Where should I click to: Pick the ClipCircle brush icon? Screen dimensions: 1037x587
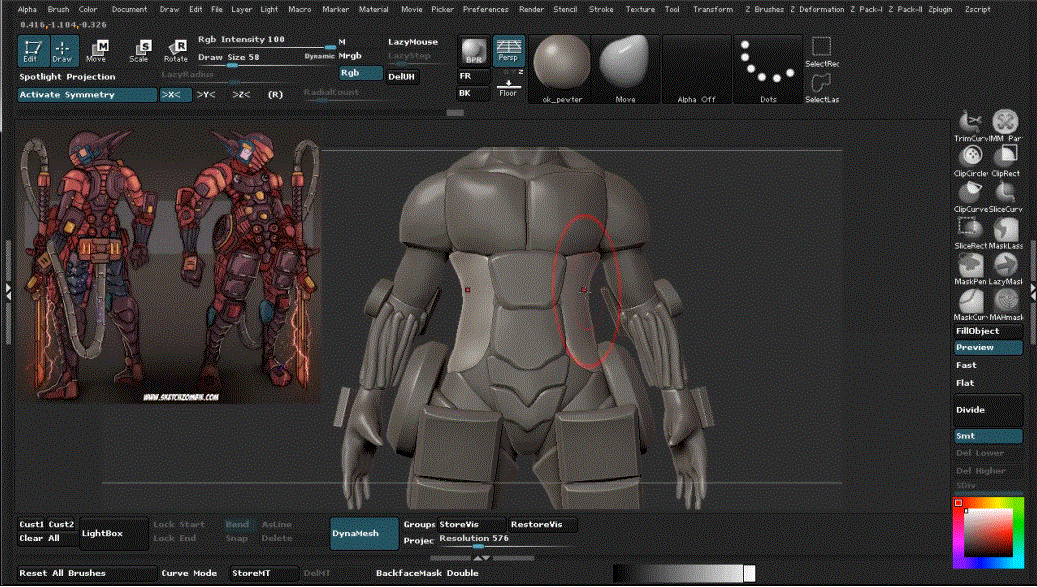pos(970,161)
